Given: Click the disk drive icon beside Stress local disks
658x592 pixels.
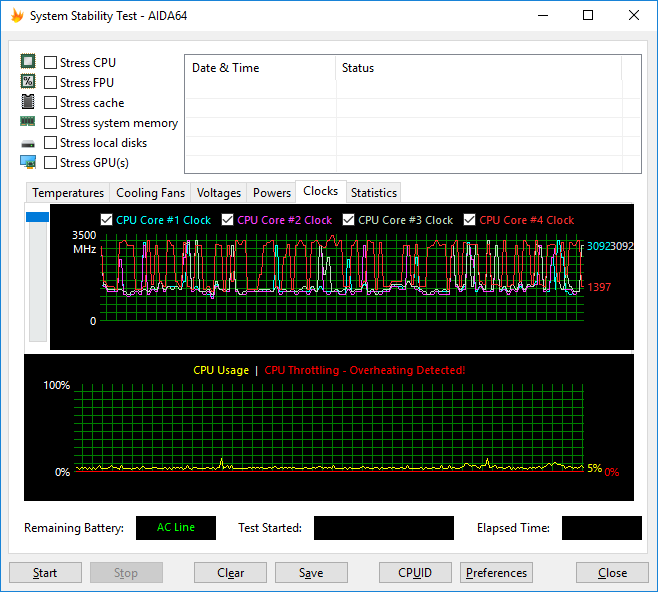Looking at the screenshot, I should [28, 143].
